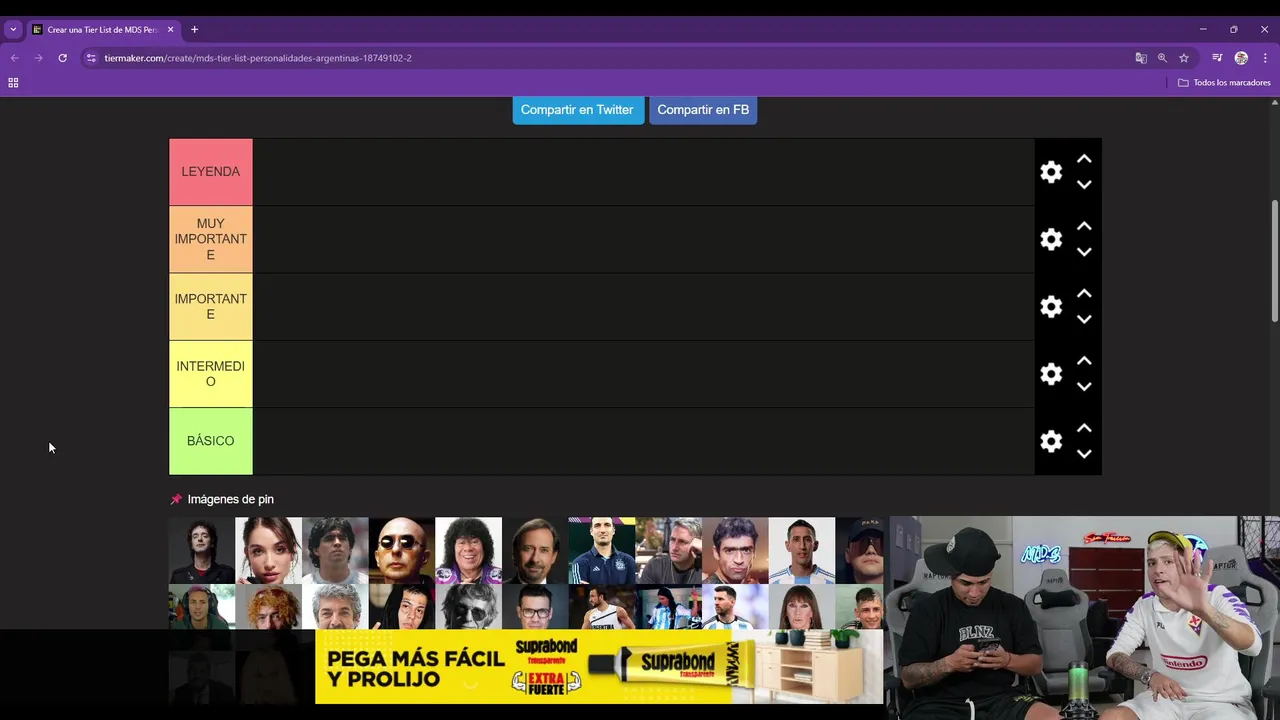Viewport: 1280px width, 720px height.
Task: Move the yellow IMPORTANTE row down
Action: (1084, 319)
